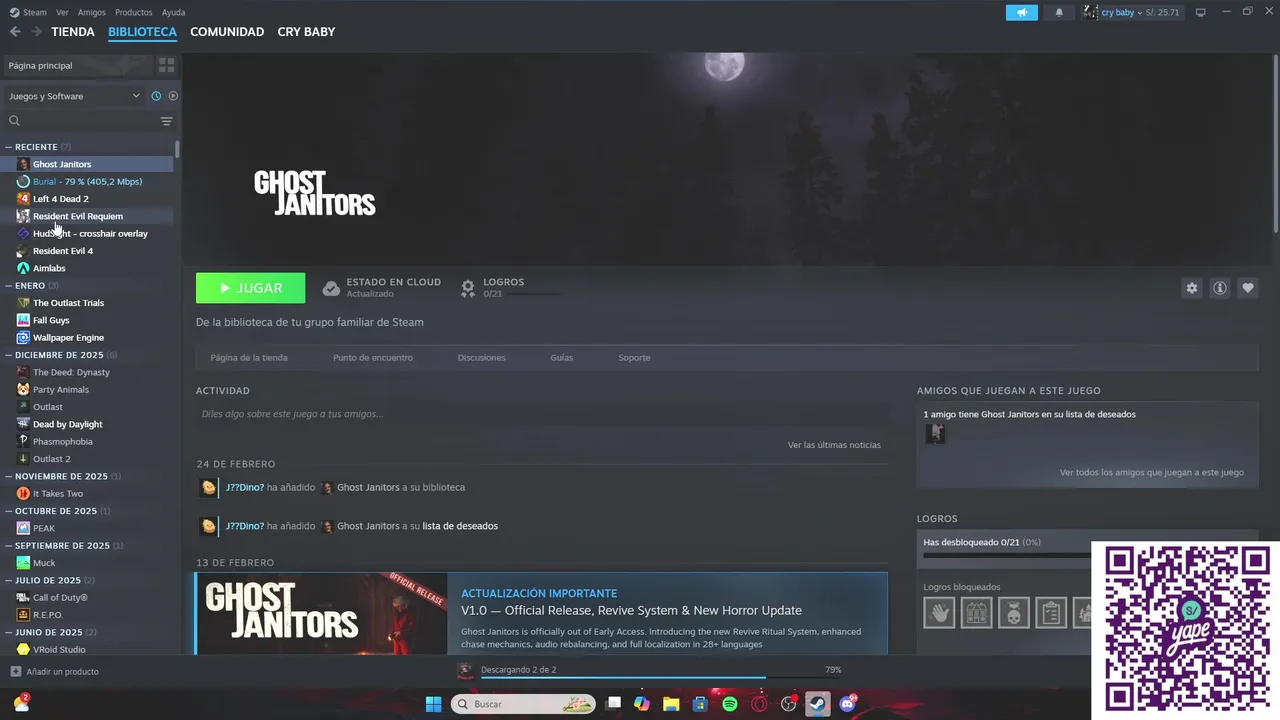Screen dimensions: 1280x720
Task: Click the Burial download progress circle icon
Action: point(23,182)
